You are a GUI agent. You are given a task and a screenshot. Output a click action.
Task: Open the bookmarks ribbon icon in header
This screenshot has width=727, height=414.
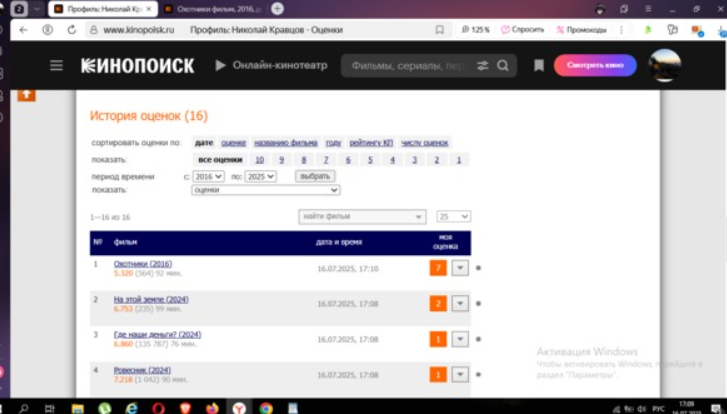539,65
